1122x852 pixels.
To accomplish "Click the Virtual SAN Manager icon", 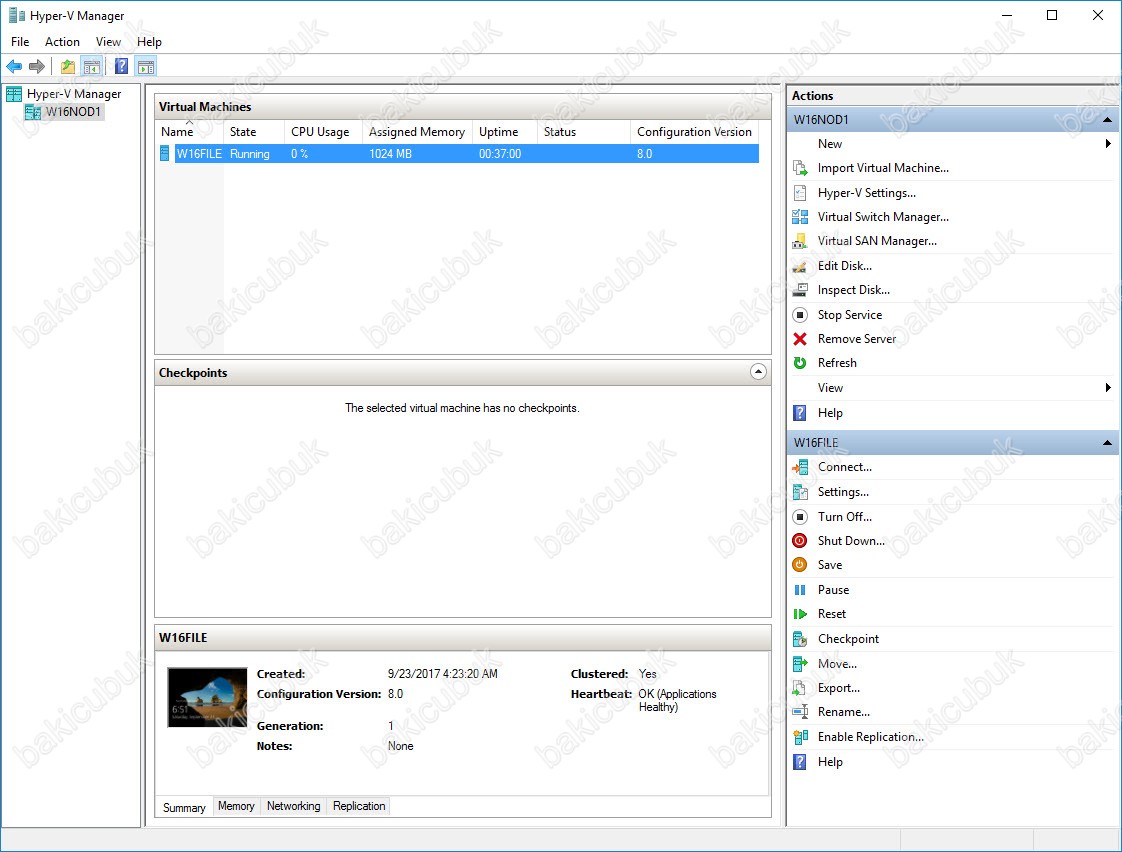I will click(x=800, y=241).
